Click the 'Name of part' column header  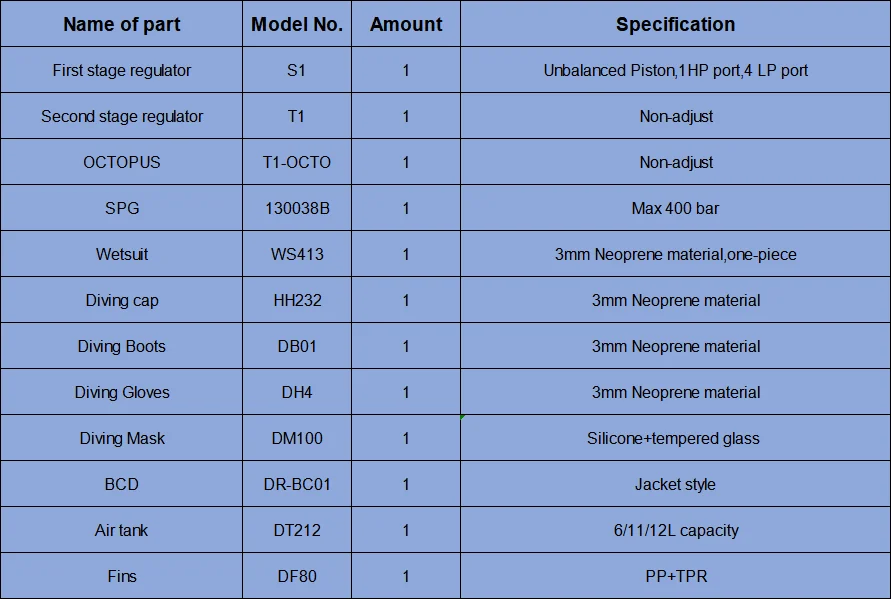[x=122, y=25]
